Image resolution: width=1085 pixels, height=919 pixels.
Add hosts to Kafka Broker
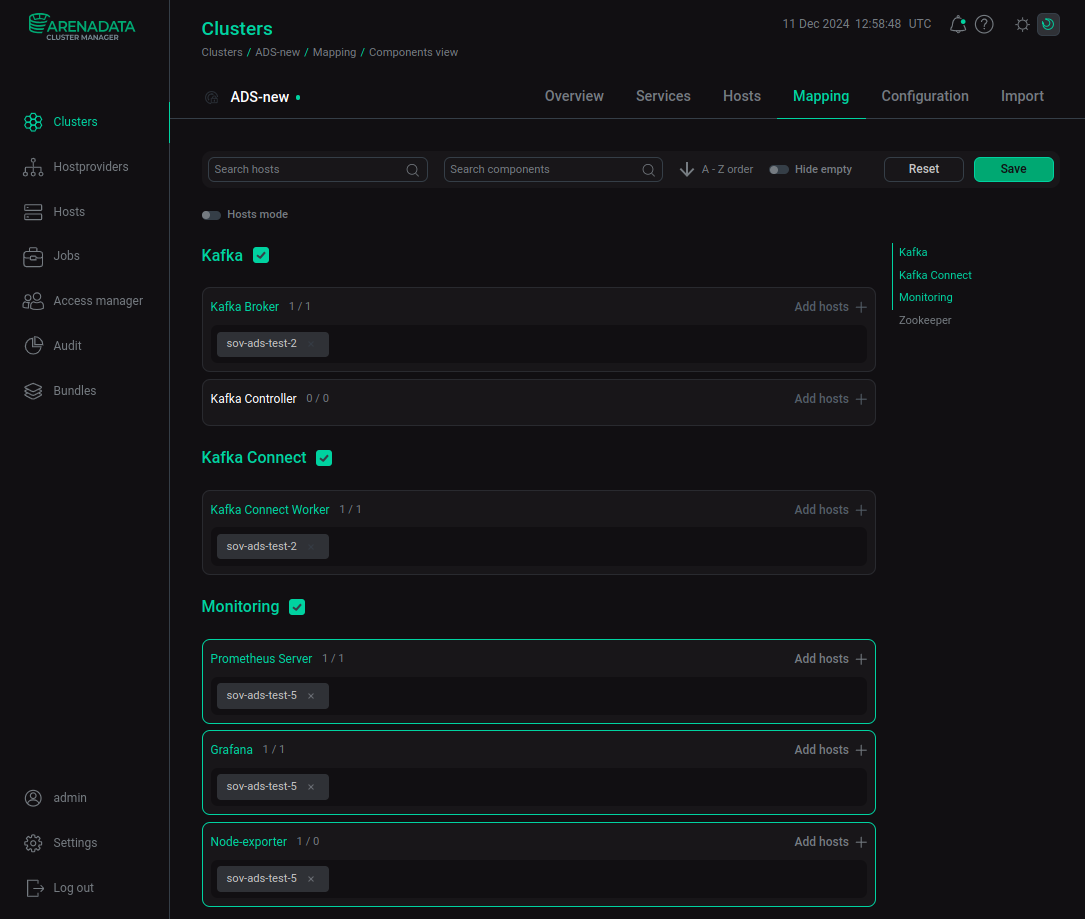(x=830, y=307)
